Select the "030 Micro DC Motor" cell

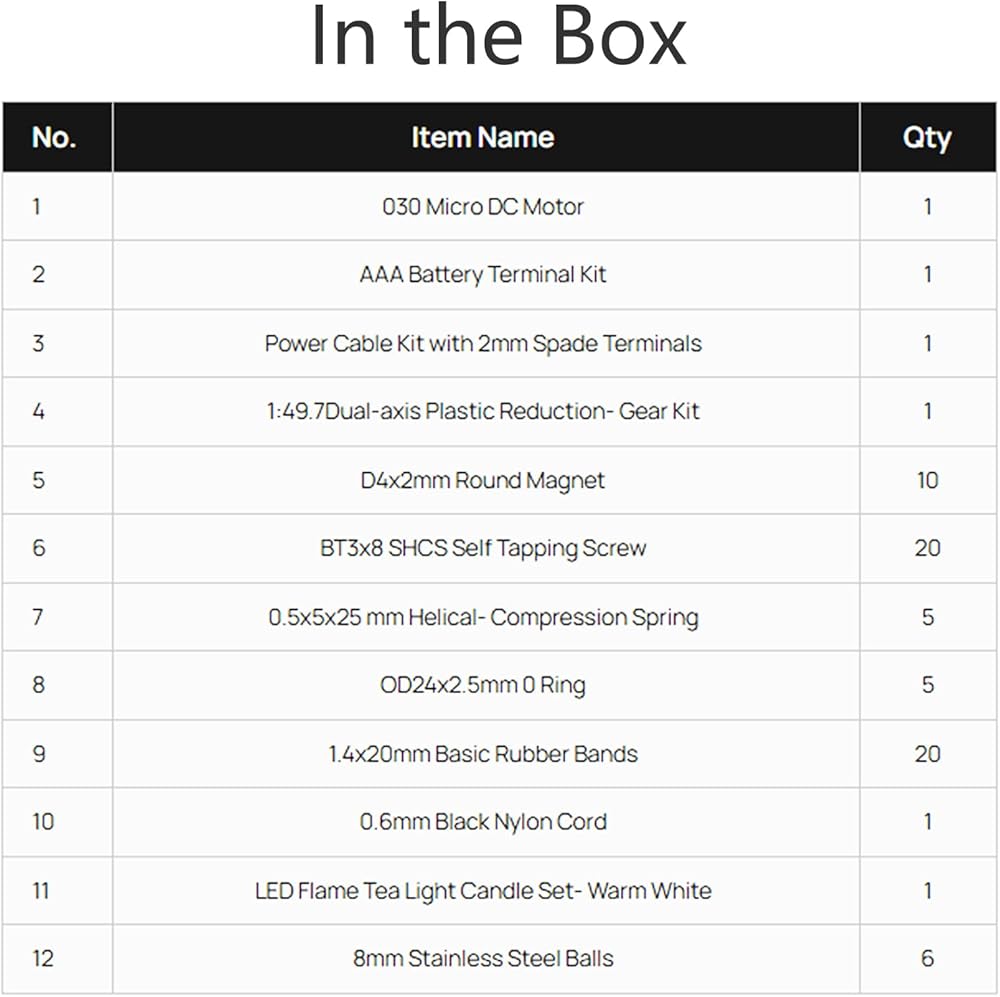[483, 207]
